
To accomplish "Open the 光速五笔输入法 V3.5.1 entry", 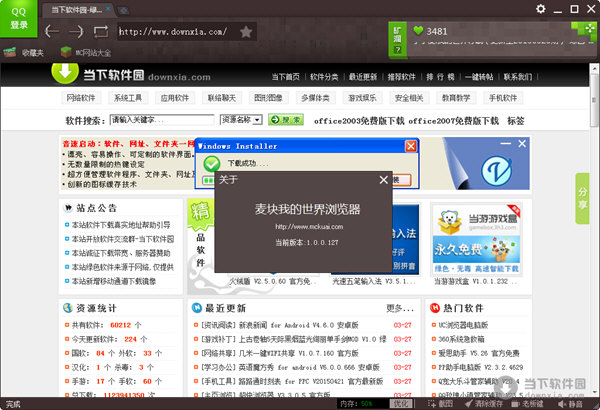I will tap(373, 281).
